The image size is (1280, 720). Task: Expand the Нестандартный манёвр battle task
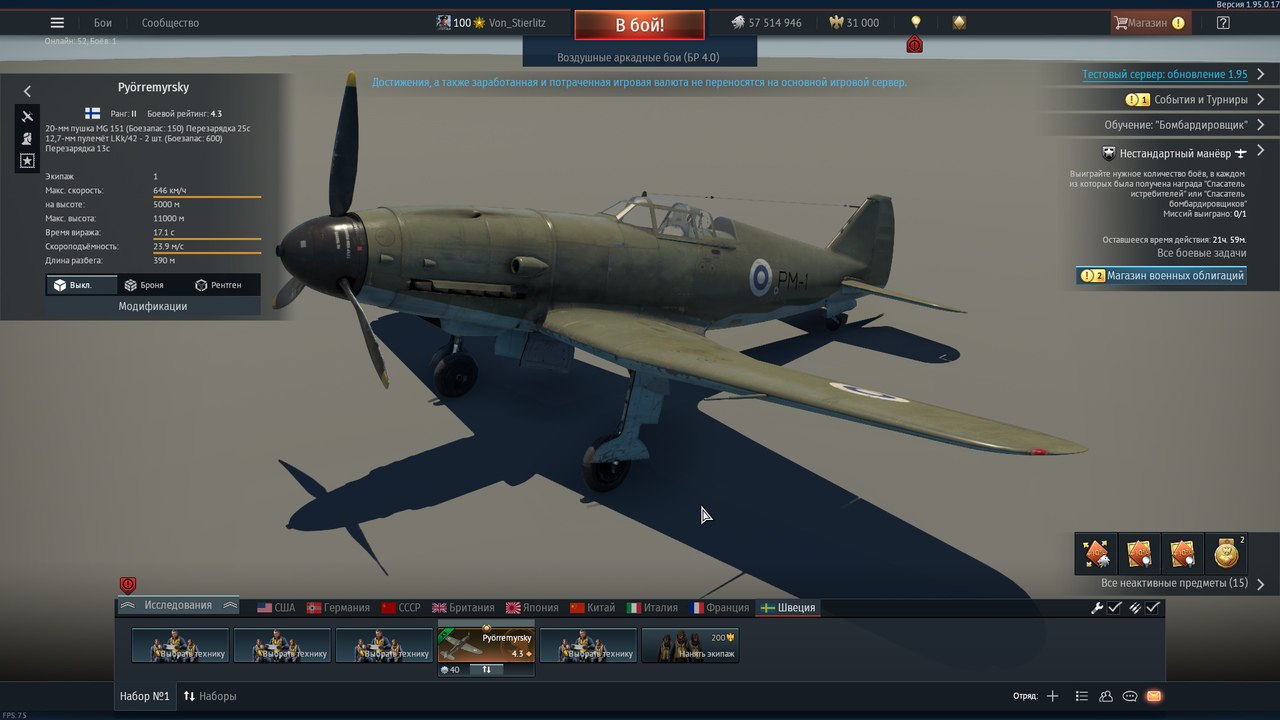1260,152
